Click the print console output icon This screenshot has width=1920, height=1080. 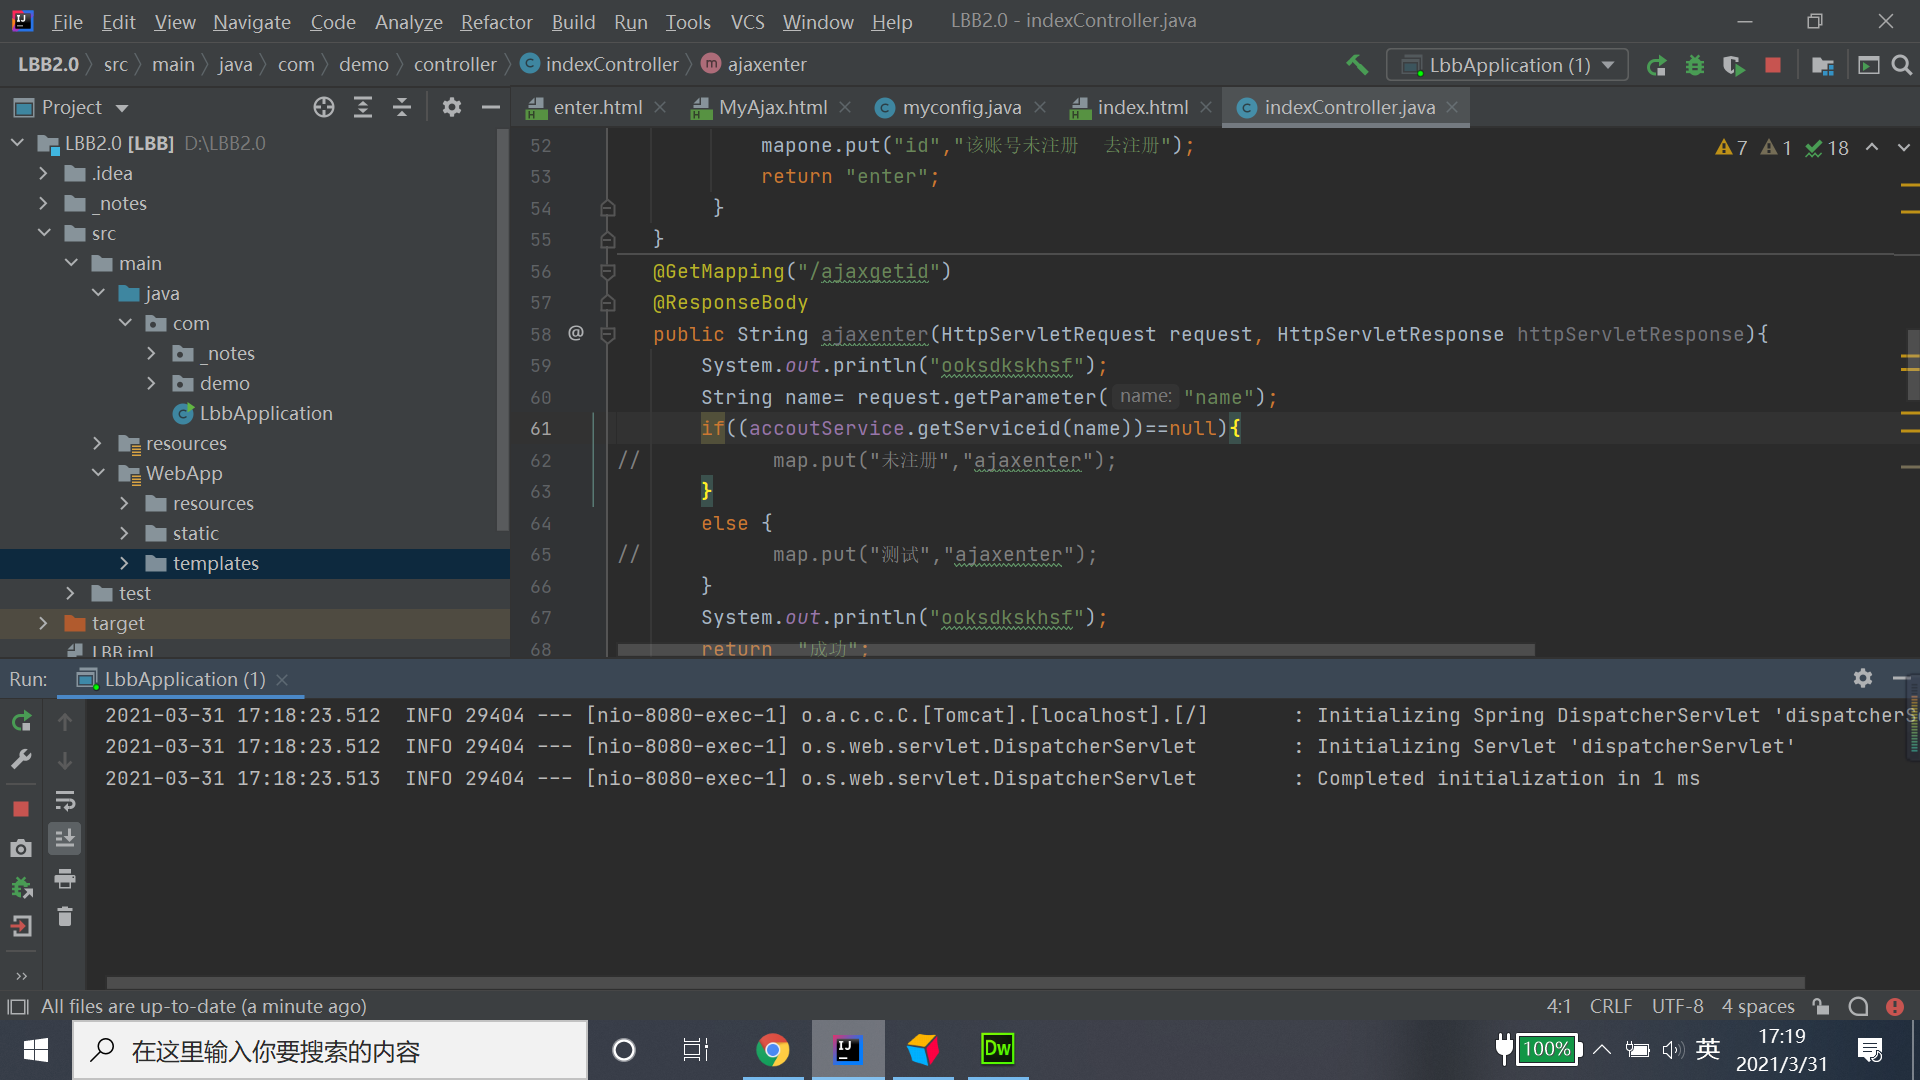coord(65,879)
